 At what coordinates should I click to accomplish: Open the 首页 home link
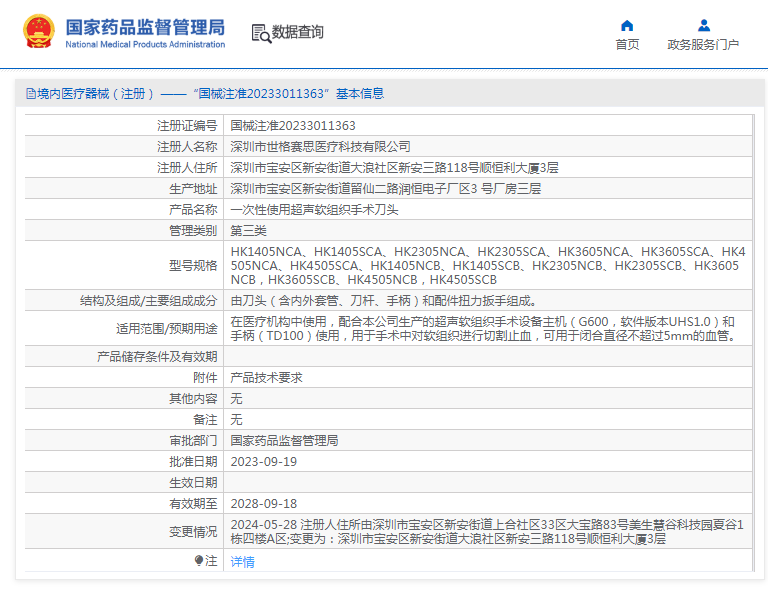627,45
